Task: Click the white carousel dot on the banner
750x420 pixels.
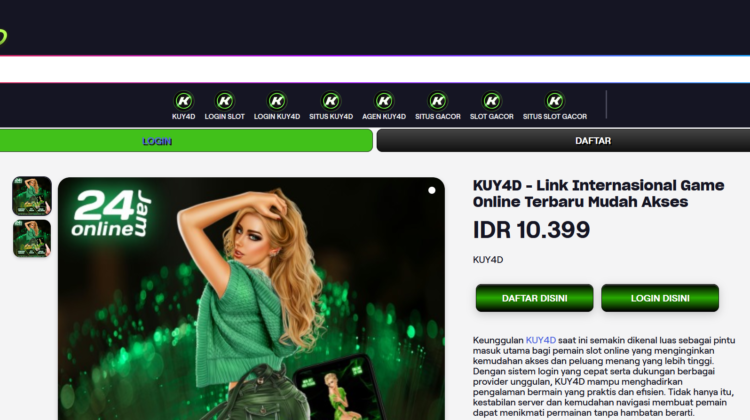Action: click(x=431, y=190)
